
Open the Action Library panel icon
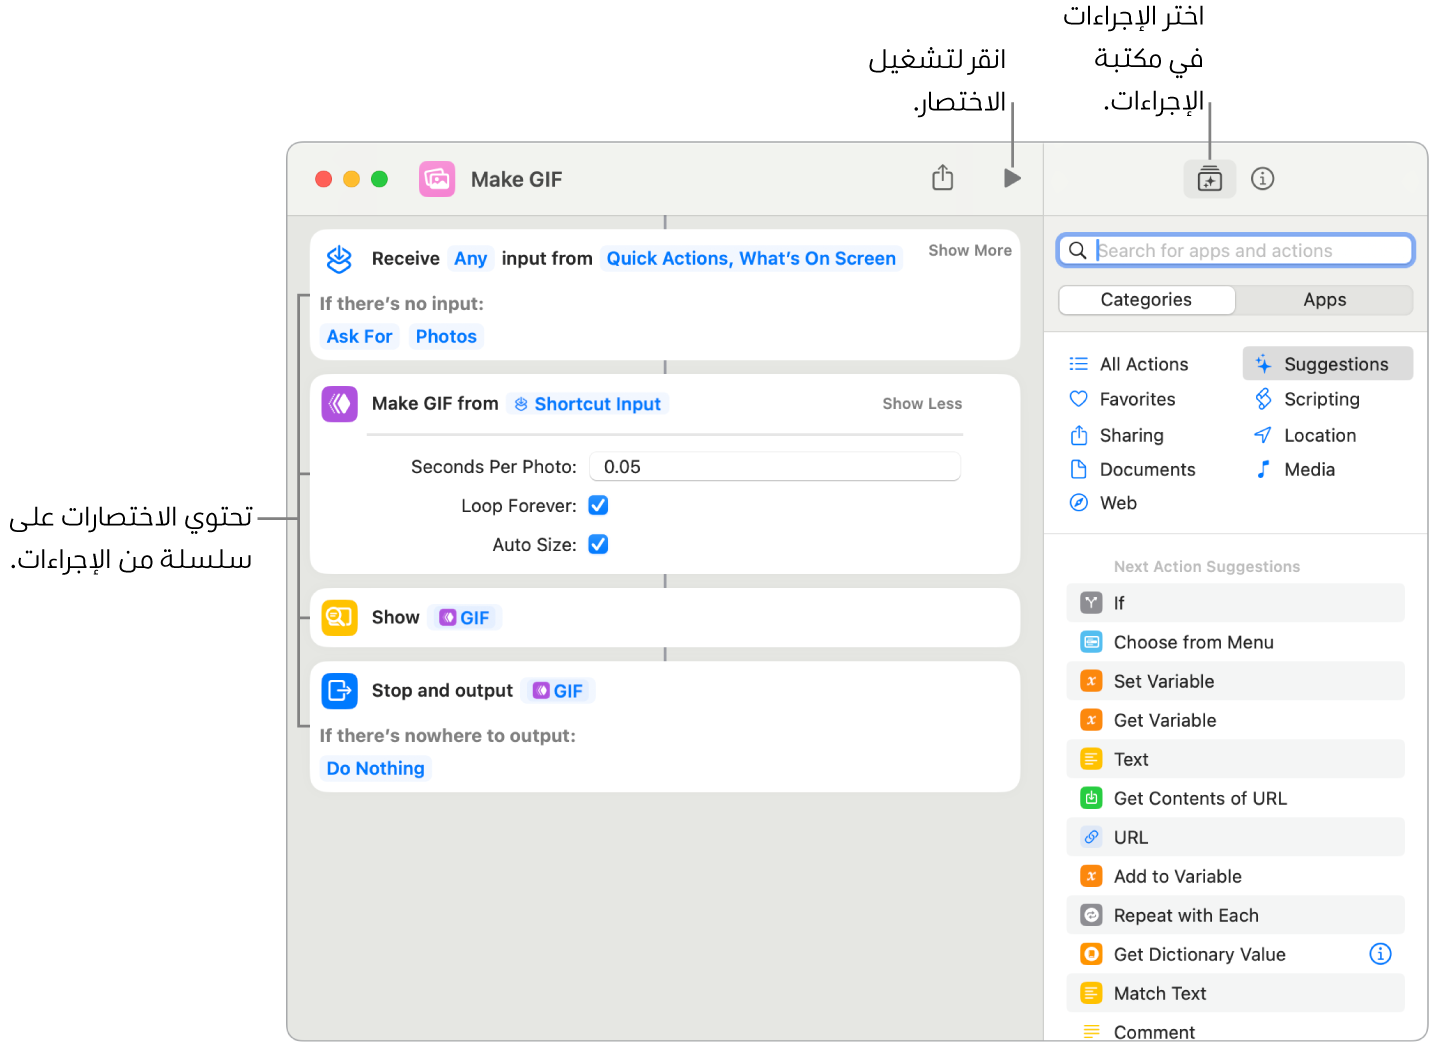1210,178
